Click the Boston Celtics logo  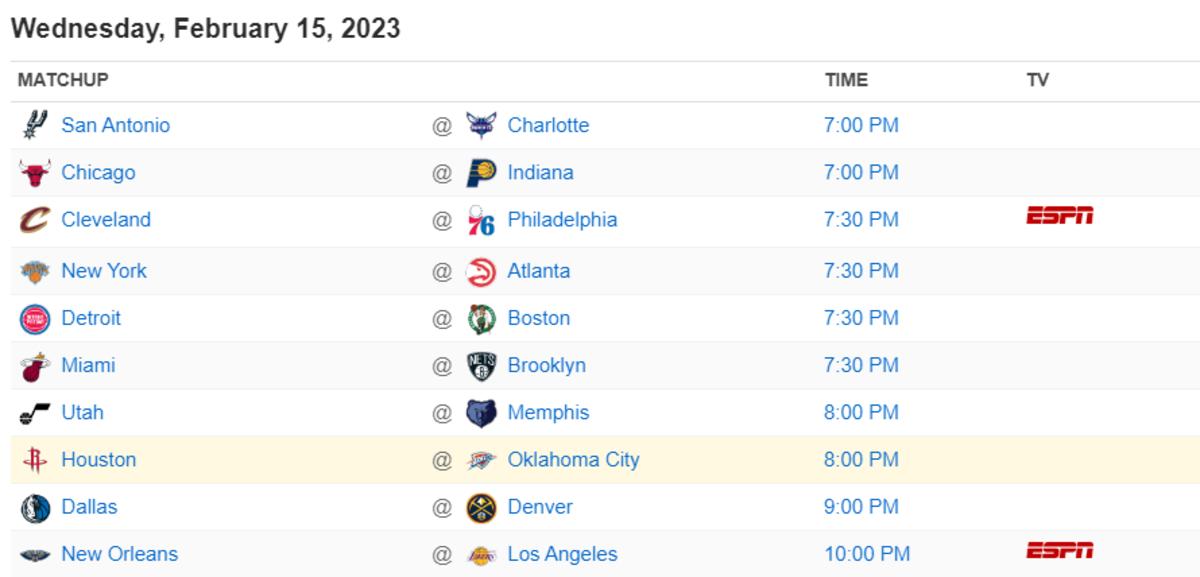[481, 318]
